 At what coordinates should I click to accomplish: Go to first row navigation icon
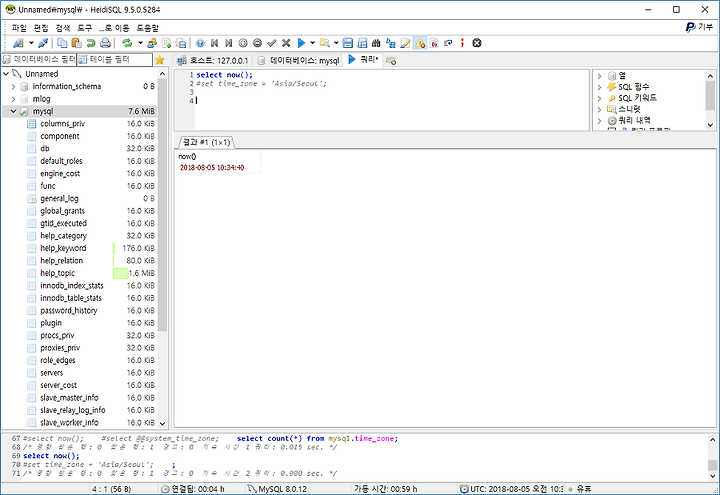click(214, 43)
